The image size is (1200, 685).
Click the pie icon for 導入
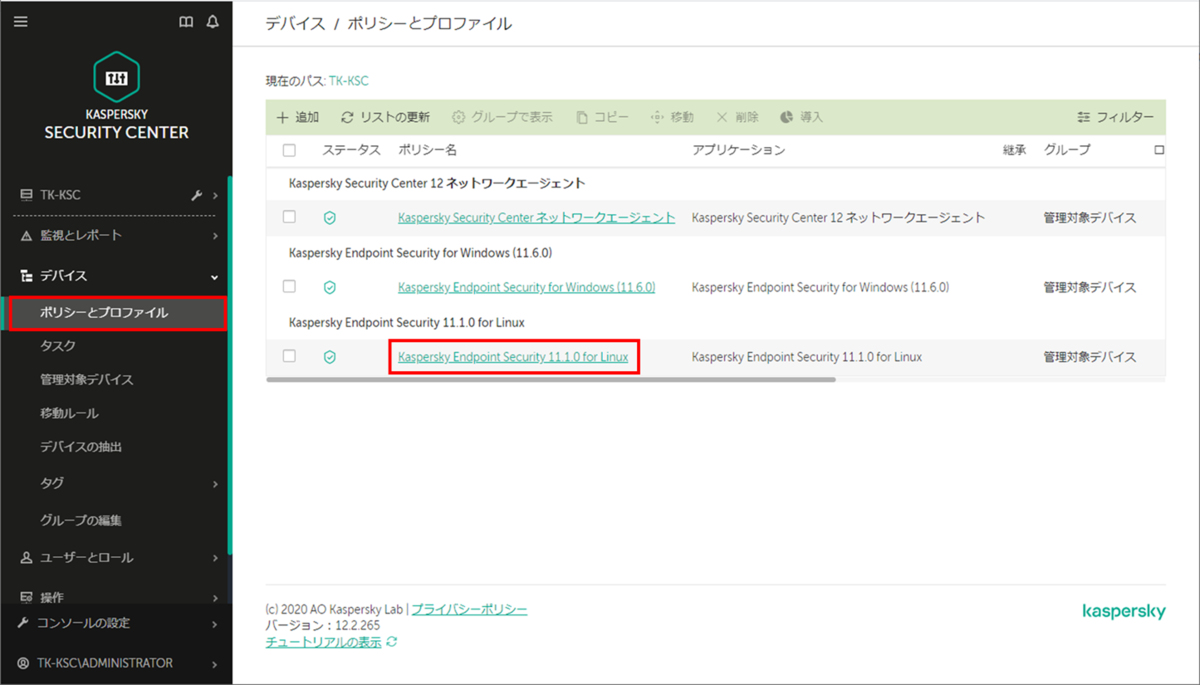(787, 117)
